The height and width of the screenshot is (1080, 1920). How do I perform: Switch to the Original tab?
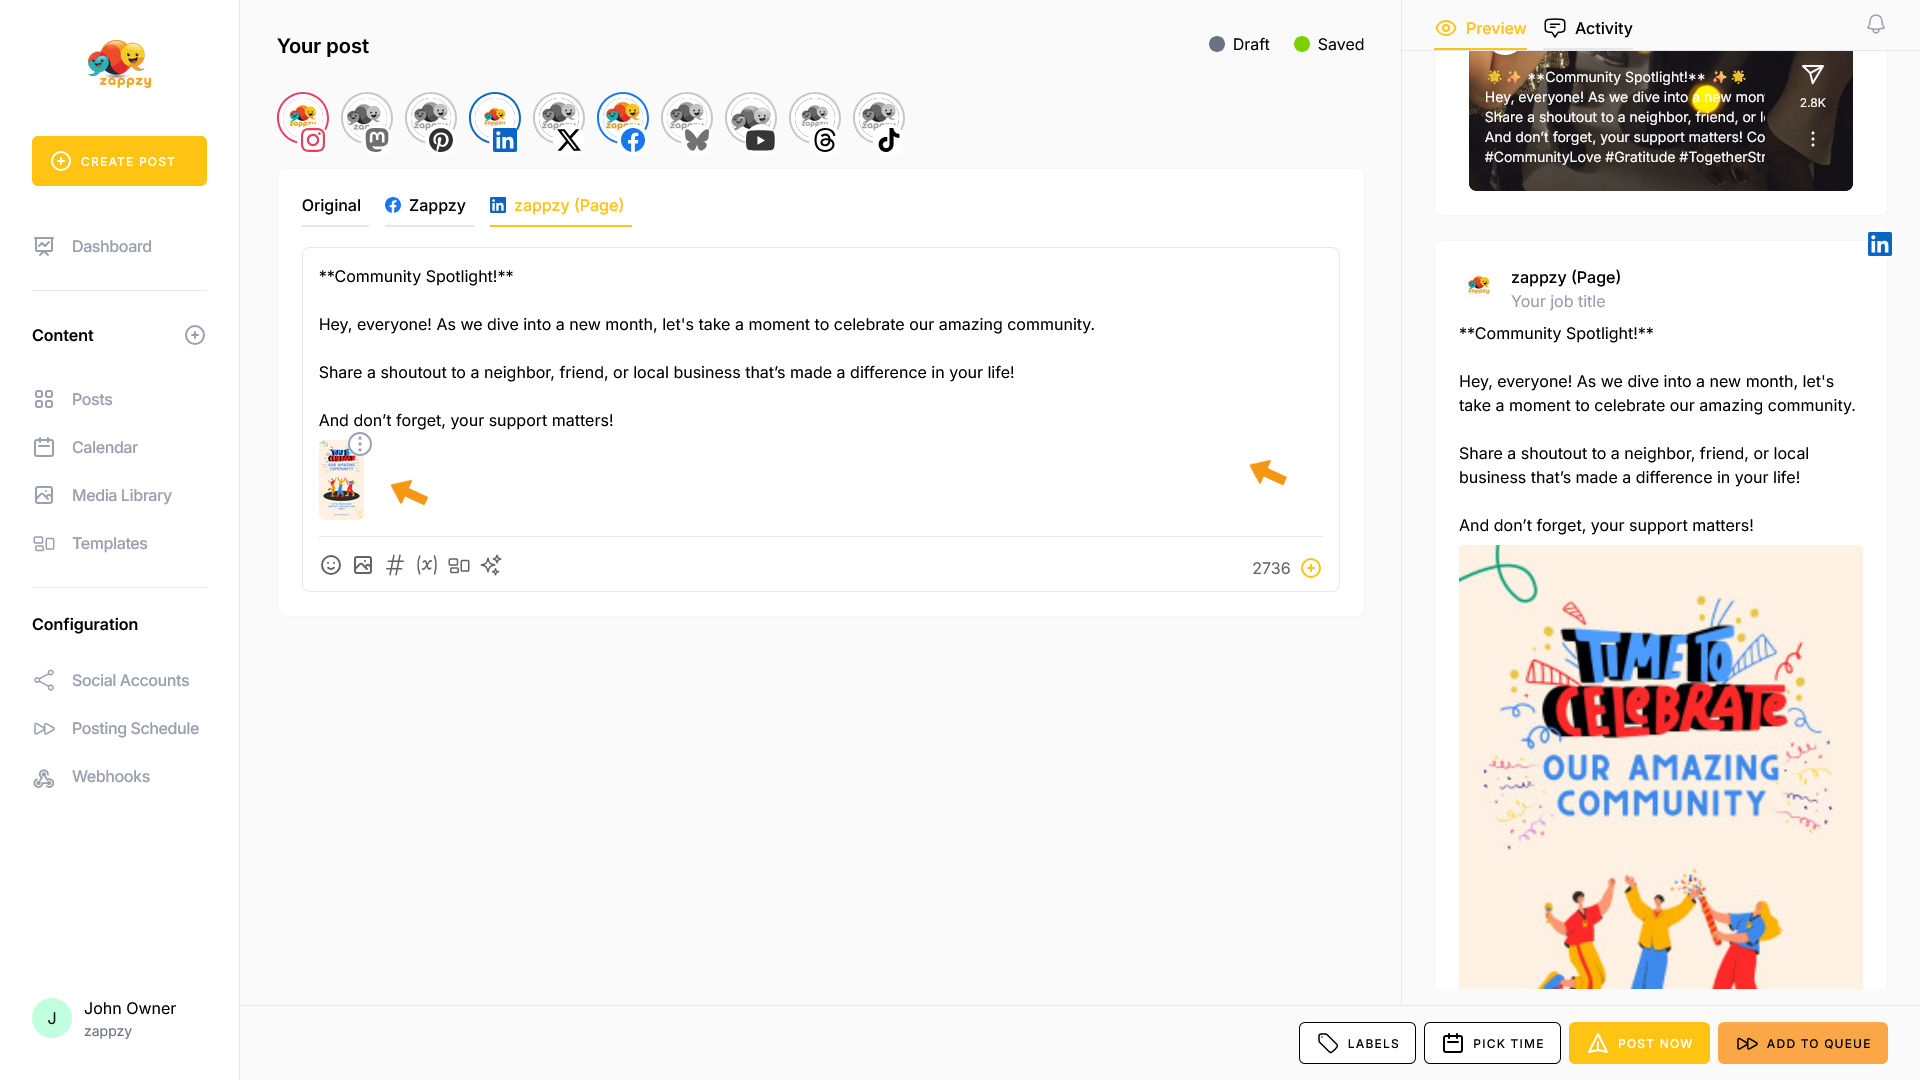coord(331,205)
